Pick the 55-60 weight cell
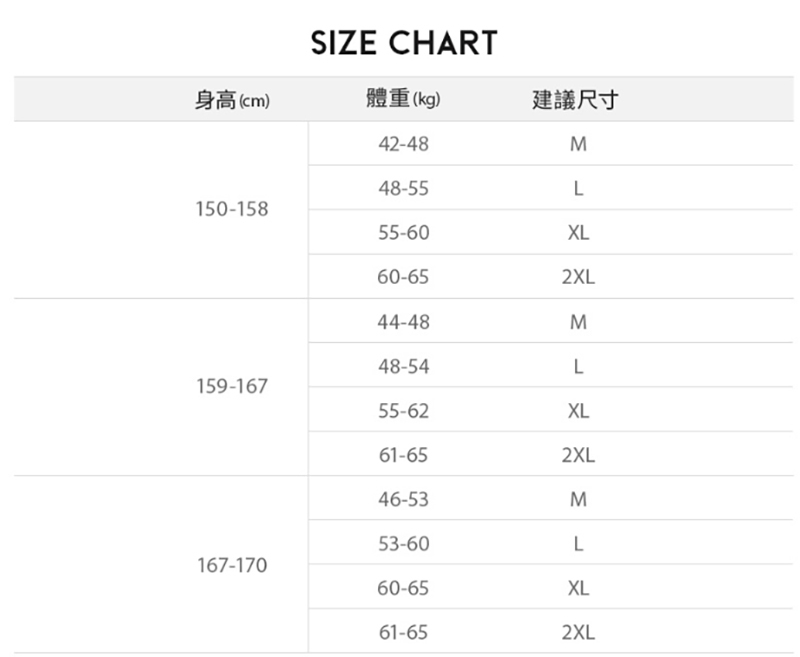 click(x=403, y=233)
